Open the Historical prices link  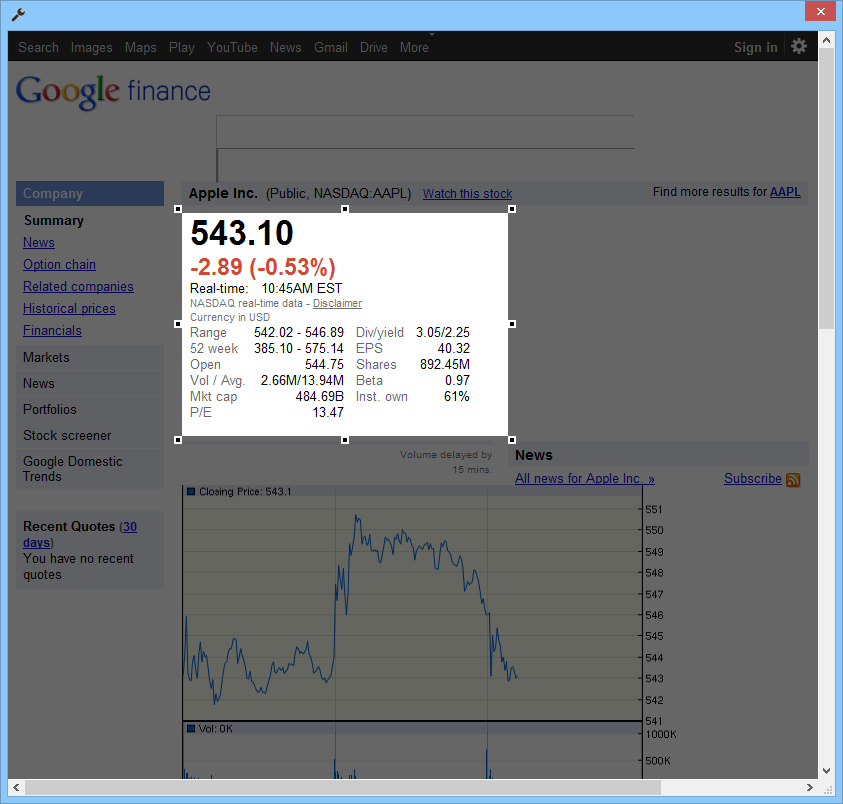[69, 309]
